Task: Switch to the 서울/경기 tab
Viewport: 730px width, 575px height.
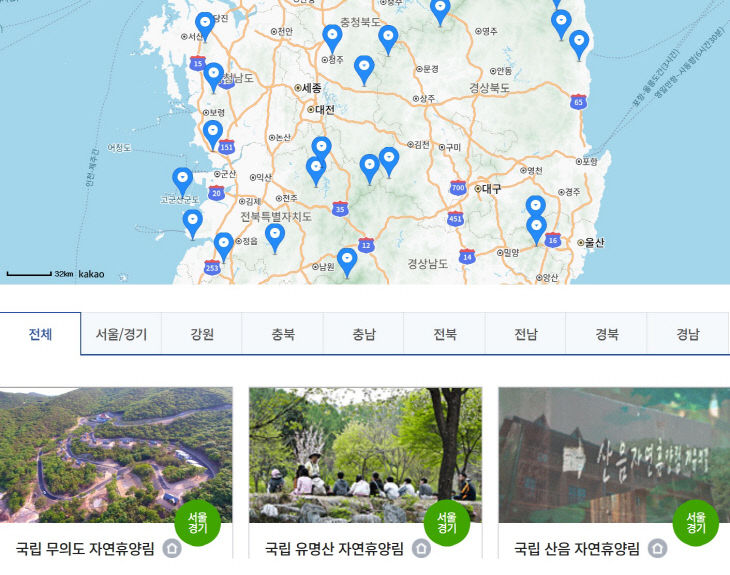Action: [122, 334]
